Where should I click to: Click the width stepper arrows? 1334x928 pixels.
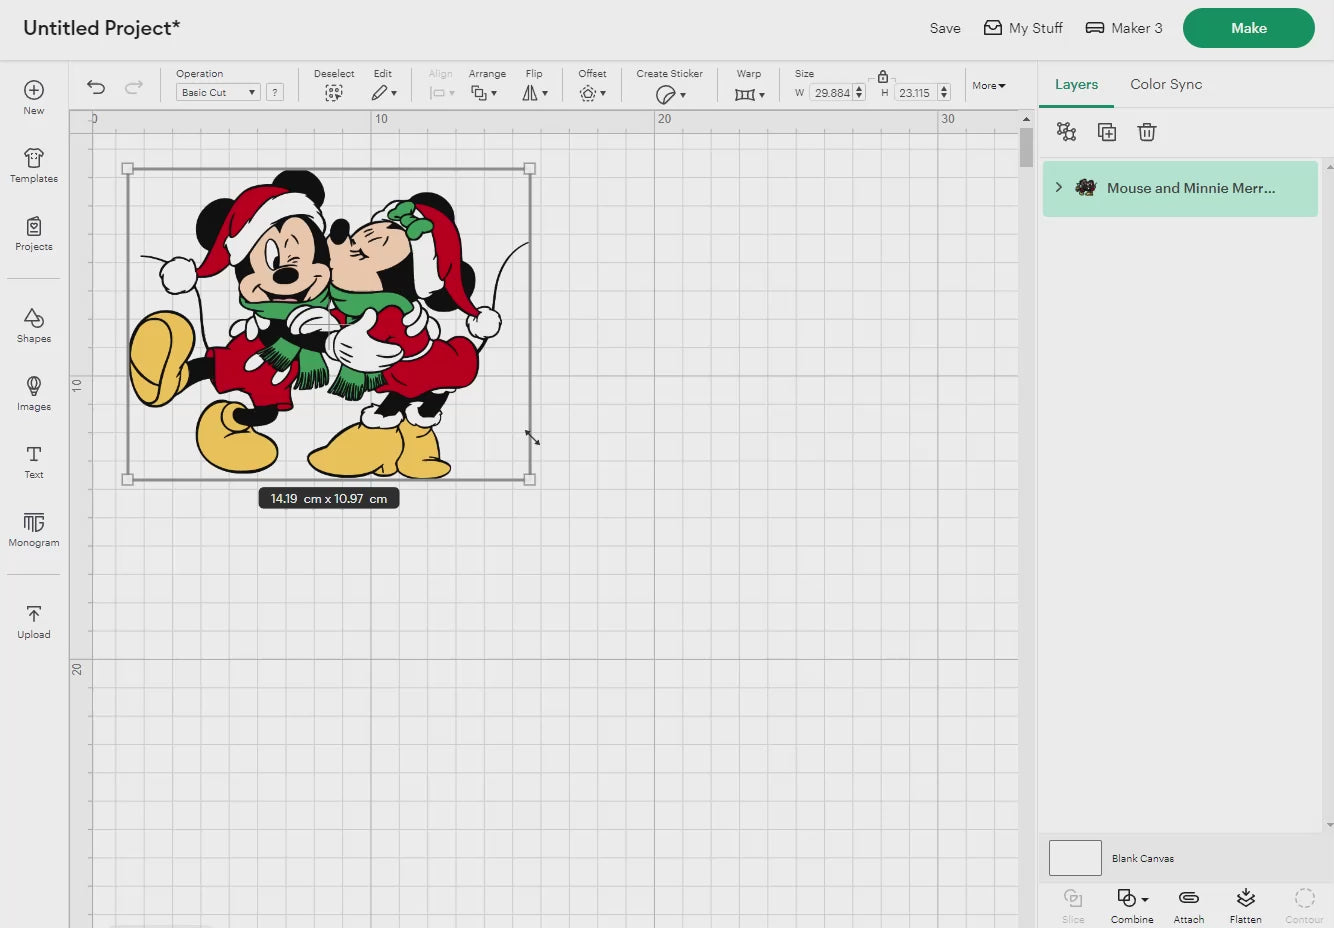(x=859, y=93)
